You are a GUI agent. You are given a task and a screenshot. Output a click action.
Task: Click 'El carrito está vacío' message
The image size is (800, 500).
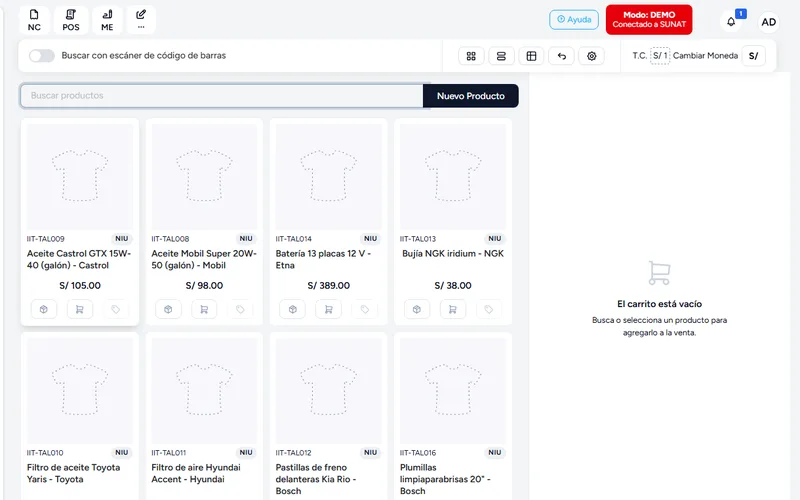pyautogui.click(x=659, y=304)
